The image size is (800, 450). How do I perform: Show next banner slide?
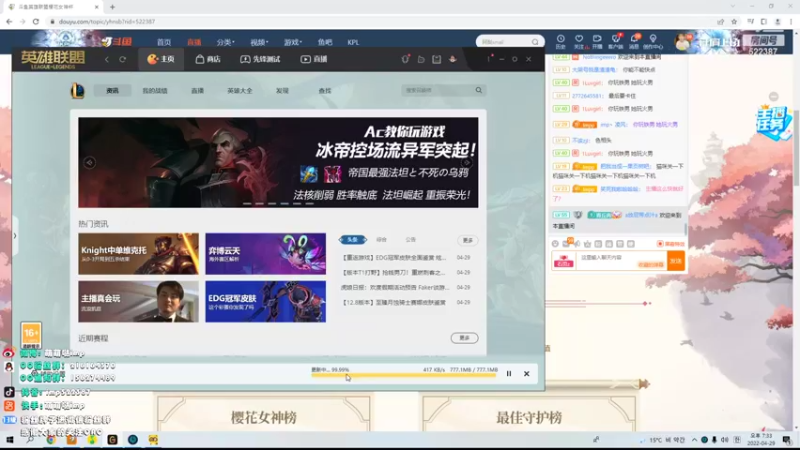pyautogui.click(x=466, y=163)
